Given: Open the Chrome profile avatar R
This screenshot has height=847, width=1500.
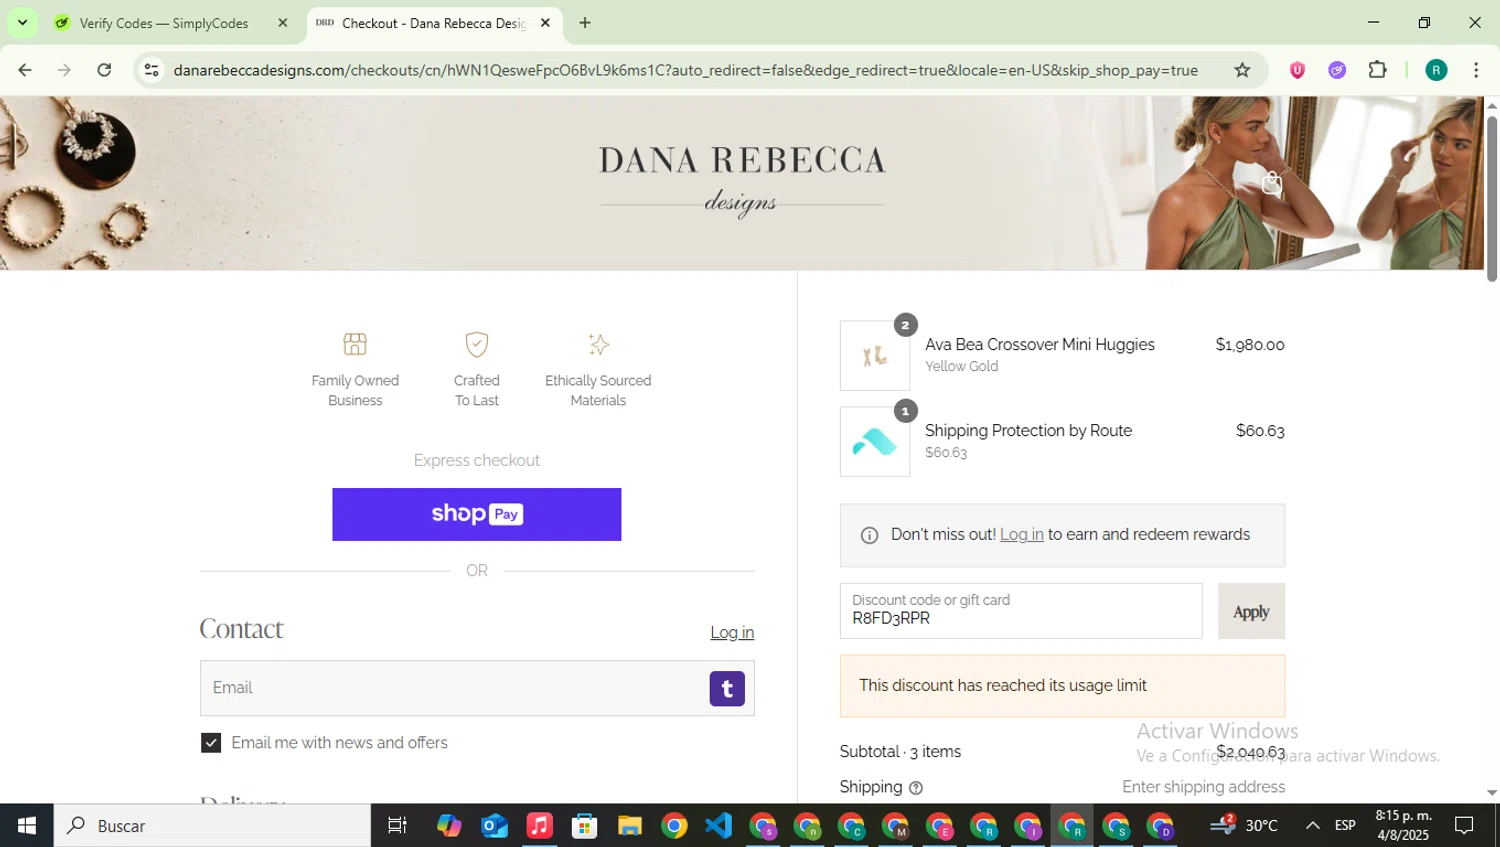Looking at the screenshot, I should tap(1436, 70).
